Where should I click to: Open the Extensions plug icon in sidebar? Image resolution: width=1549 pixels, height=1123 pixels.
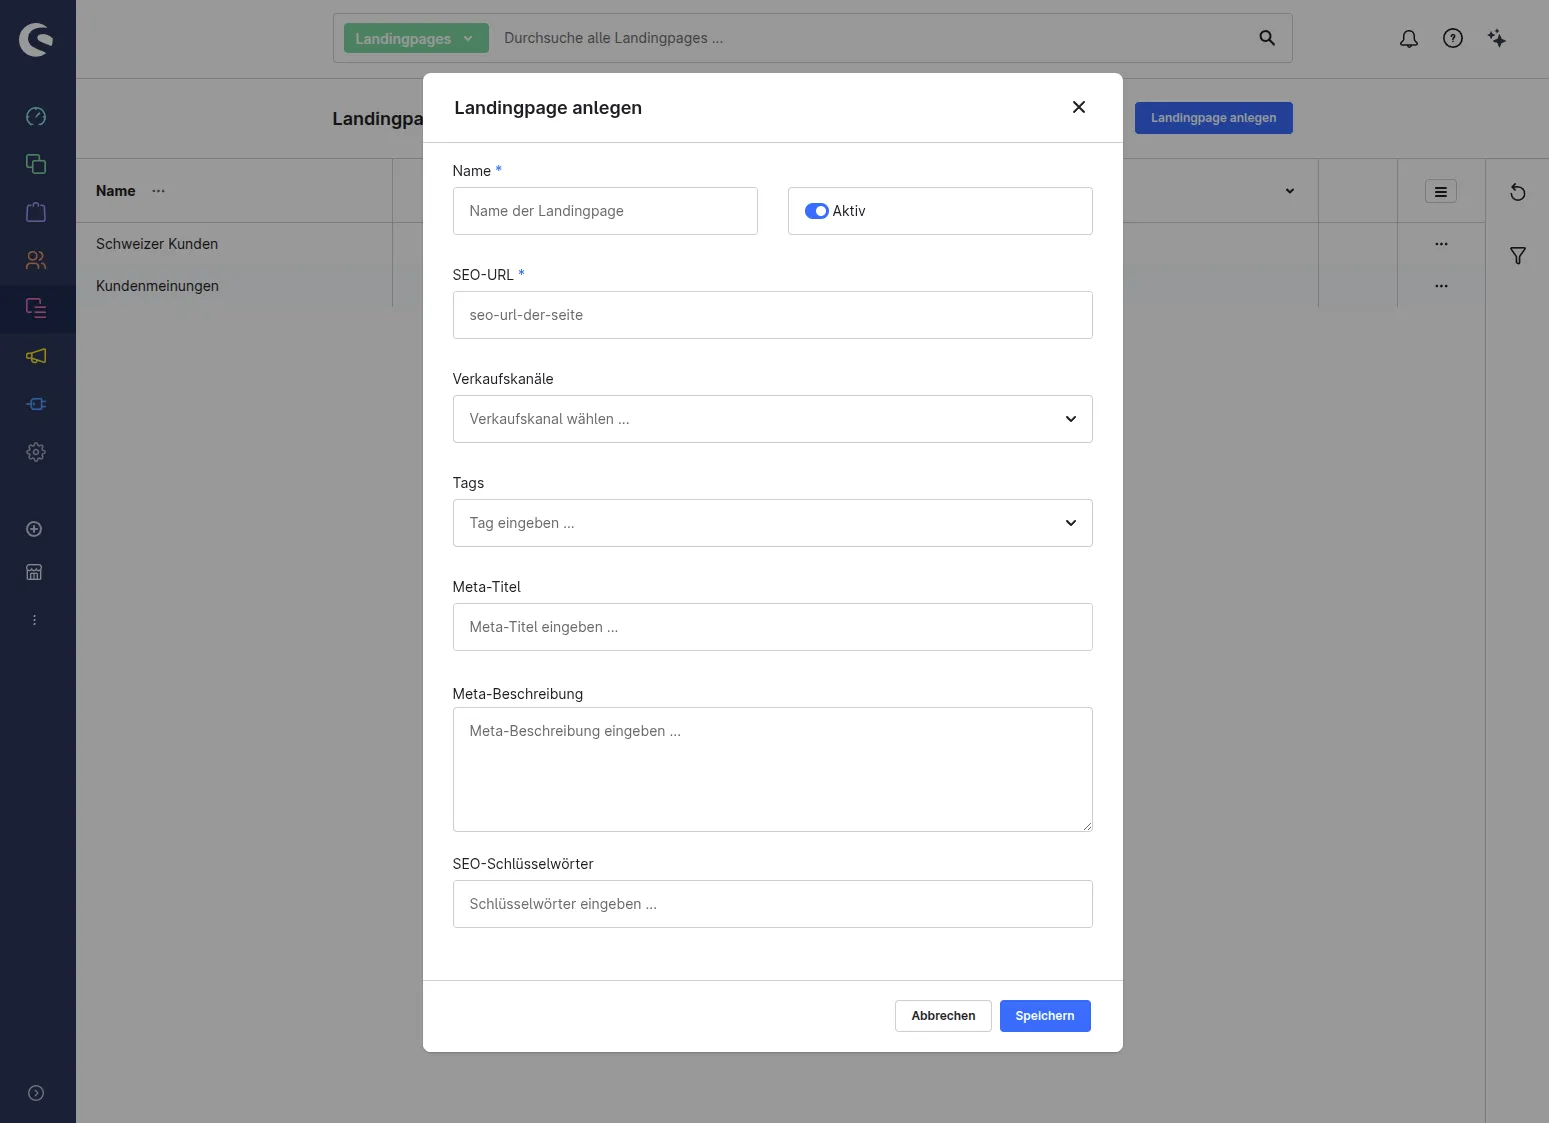[36, 404]
